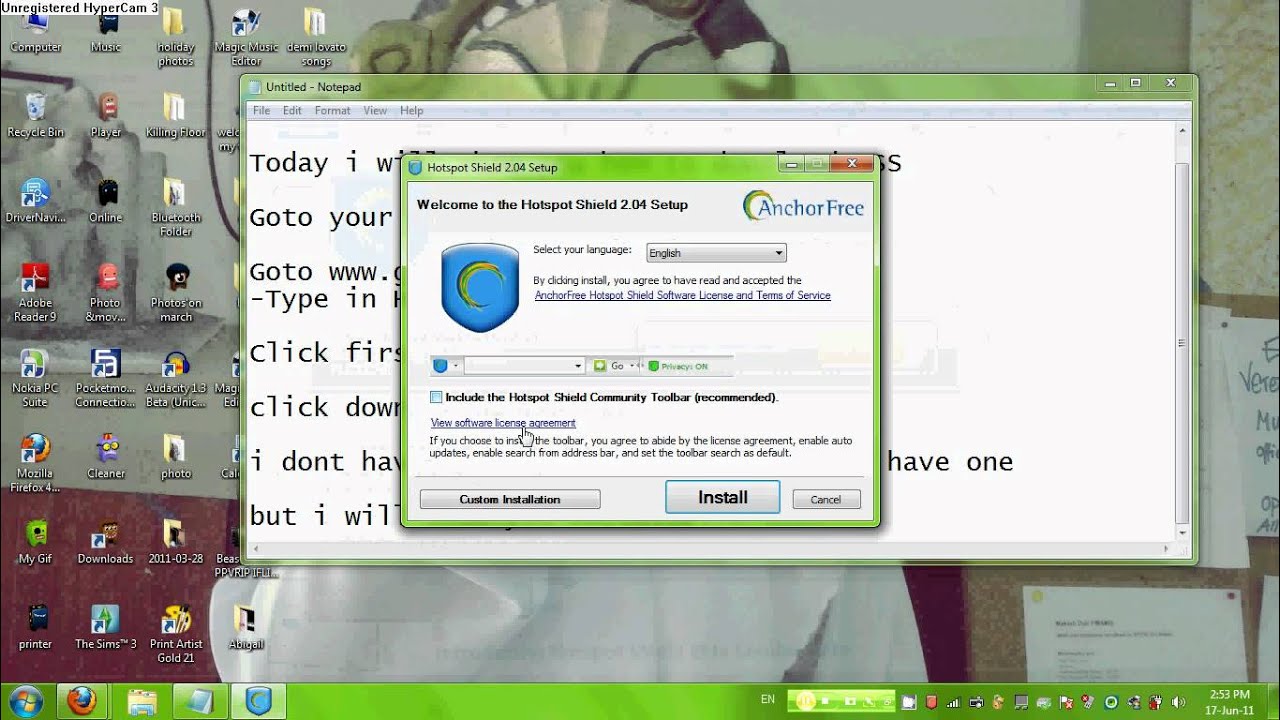The width and height of the screenshot is (1280, 720).
Task: Switch to Notepad taskbar button
Action: pos(200,701)
